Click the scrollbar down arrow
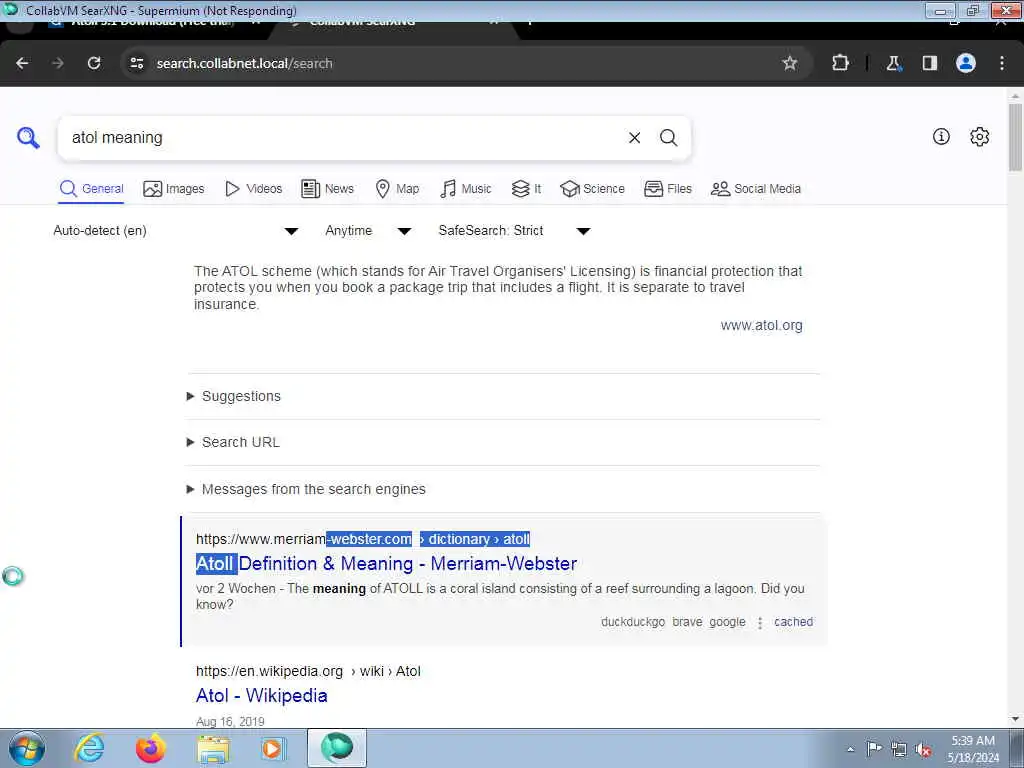This screenshot has height=768, width=1024. pyautogui.click(x=1015, y=720)
